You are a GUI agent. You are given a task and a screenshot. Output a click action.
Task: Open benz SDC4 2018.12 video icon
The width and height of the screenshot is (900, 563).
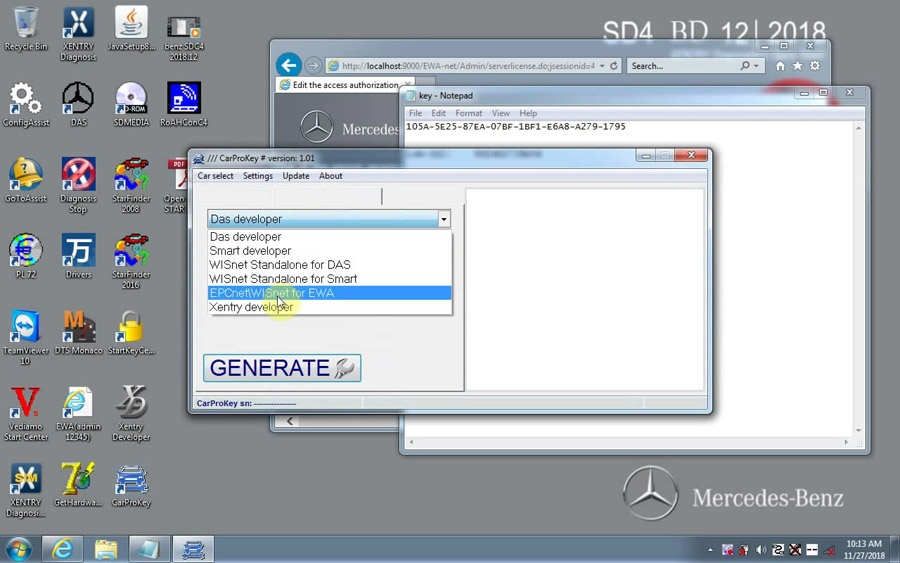[x=184, y=38]
